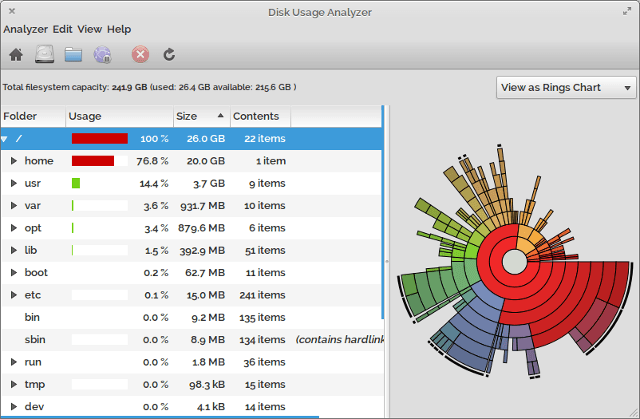Screen dimensions: 640x419
Task: Open the View as Rings Chart dropdown
Action: point(566,87)
